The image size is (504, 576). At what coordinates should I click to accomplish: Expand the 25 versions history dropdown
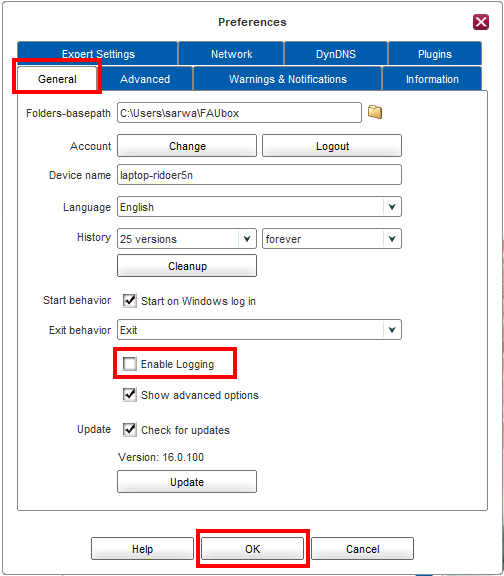click(x=187, y=239)
